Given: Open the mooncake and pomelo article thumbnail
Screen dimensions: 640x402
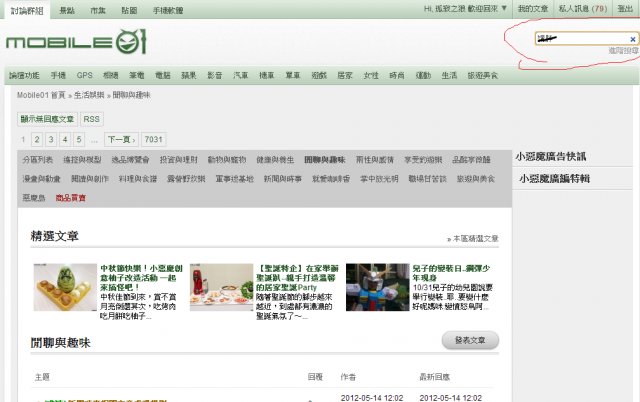Looking at the screenshot, I should (x=65, y=287).
